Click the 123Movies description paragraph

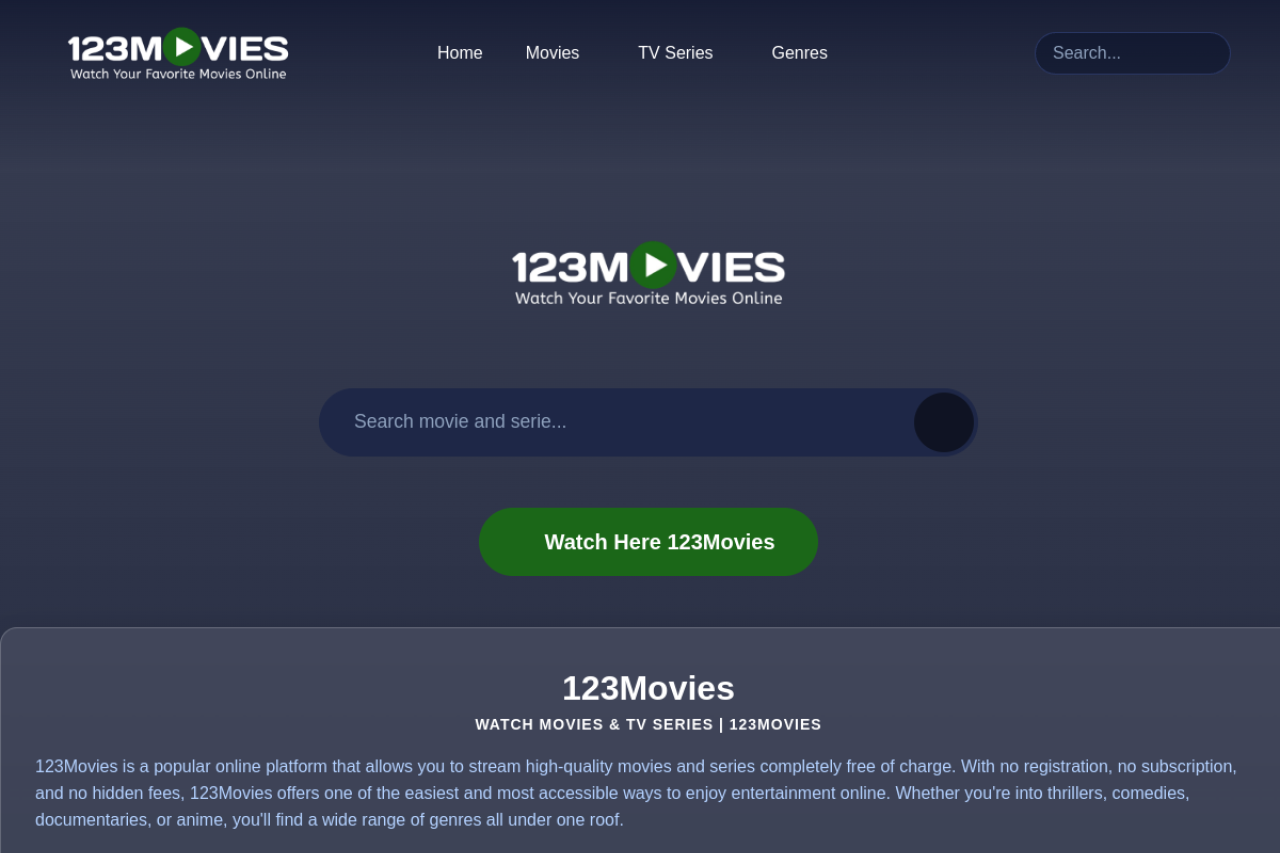pos(636,793)
